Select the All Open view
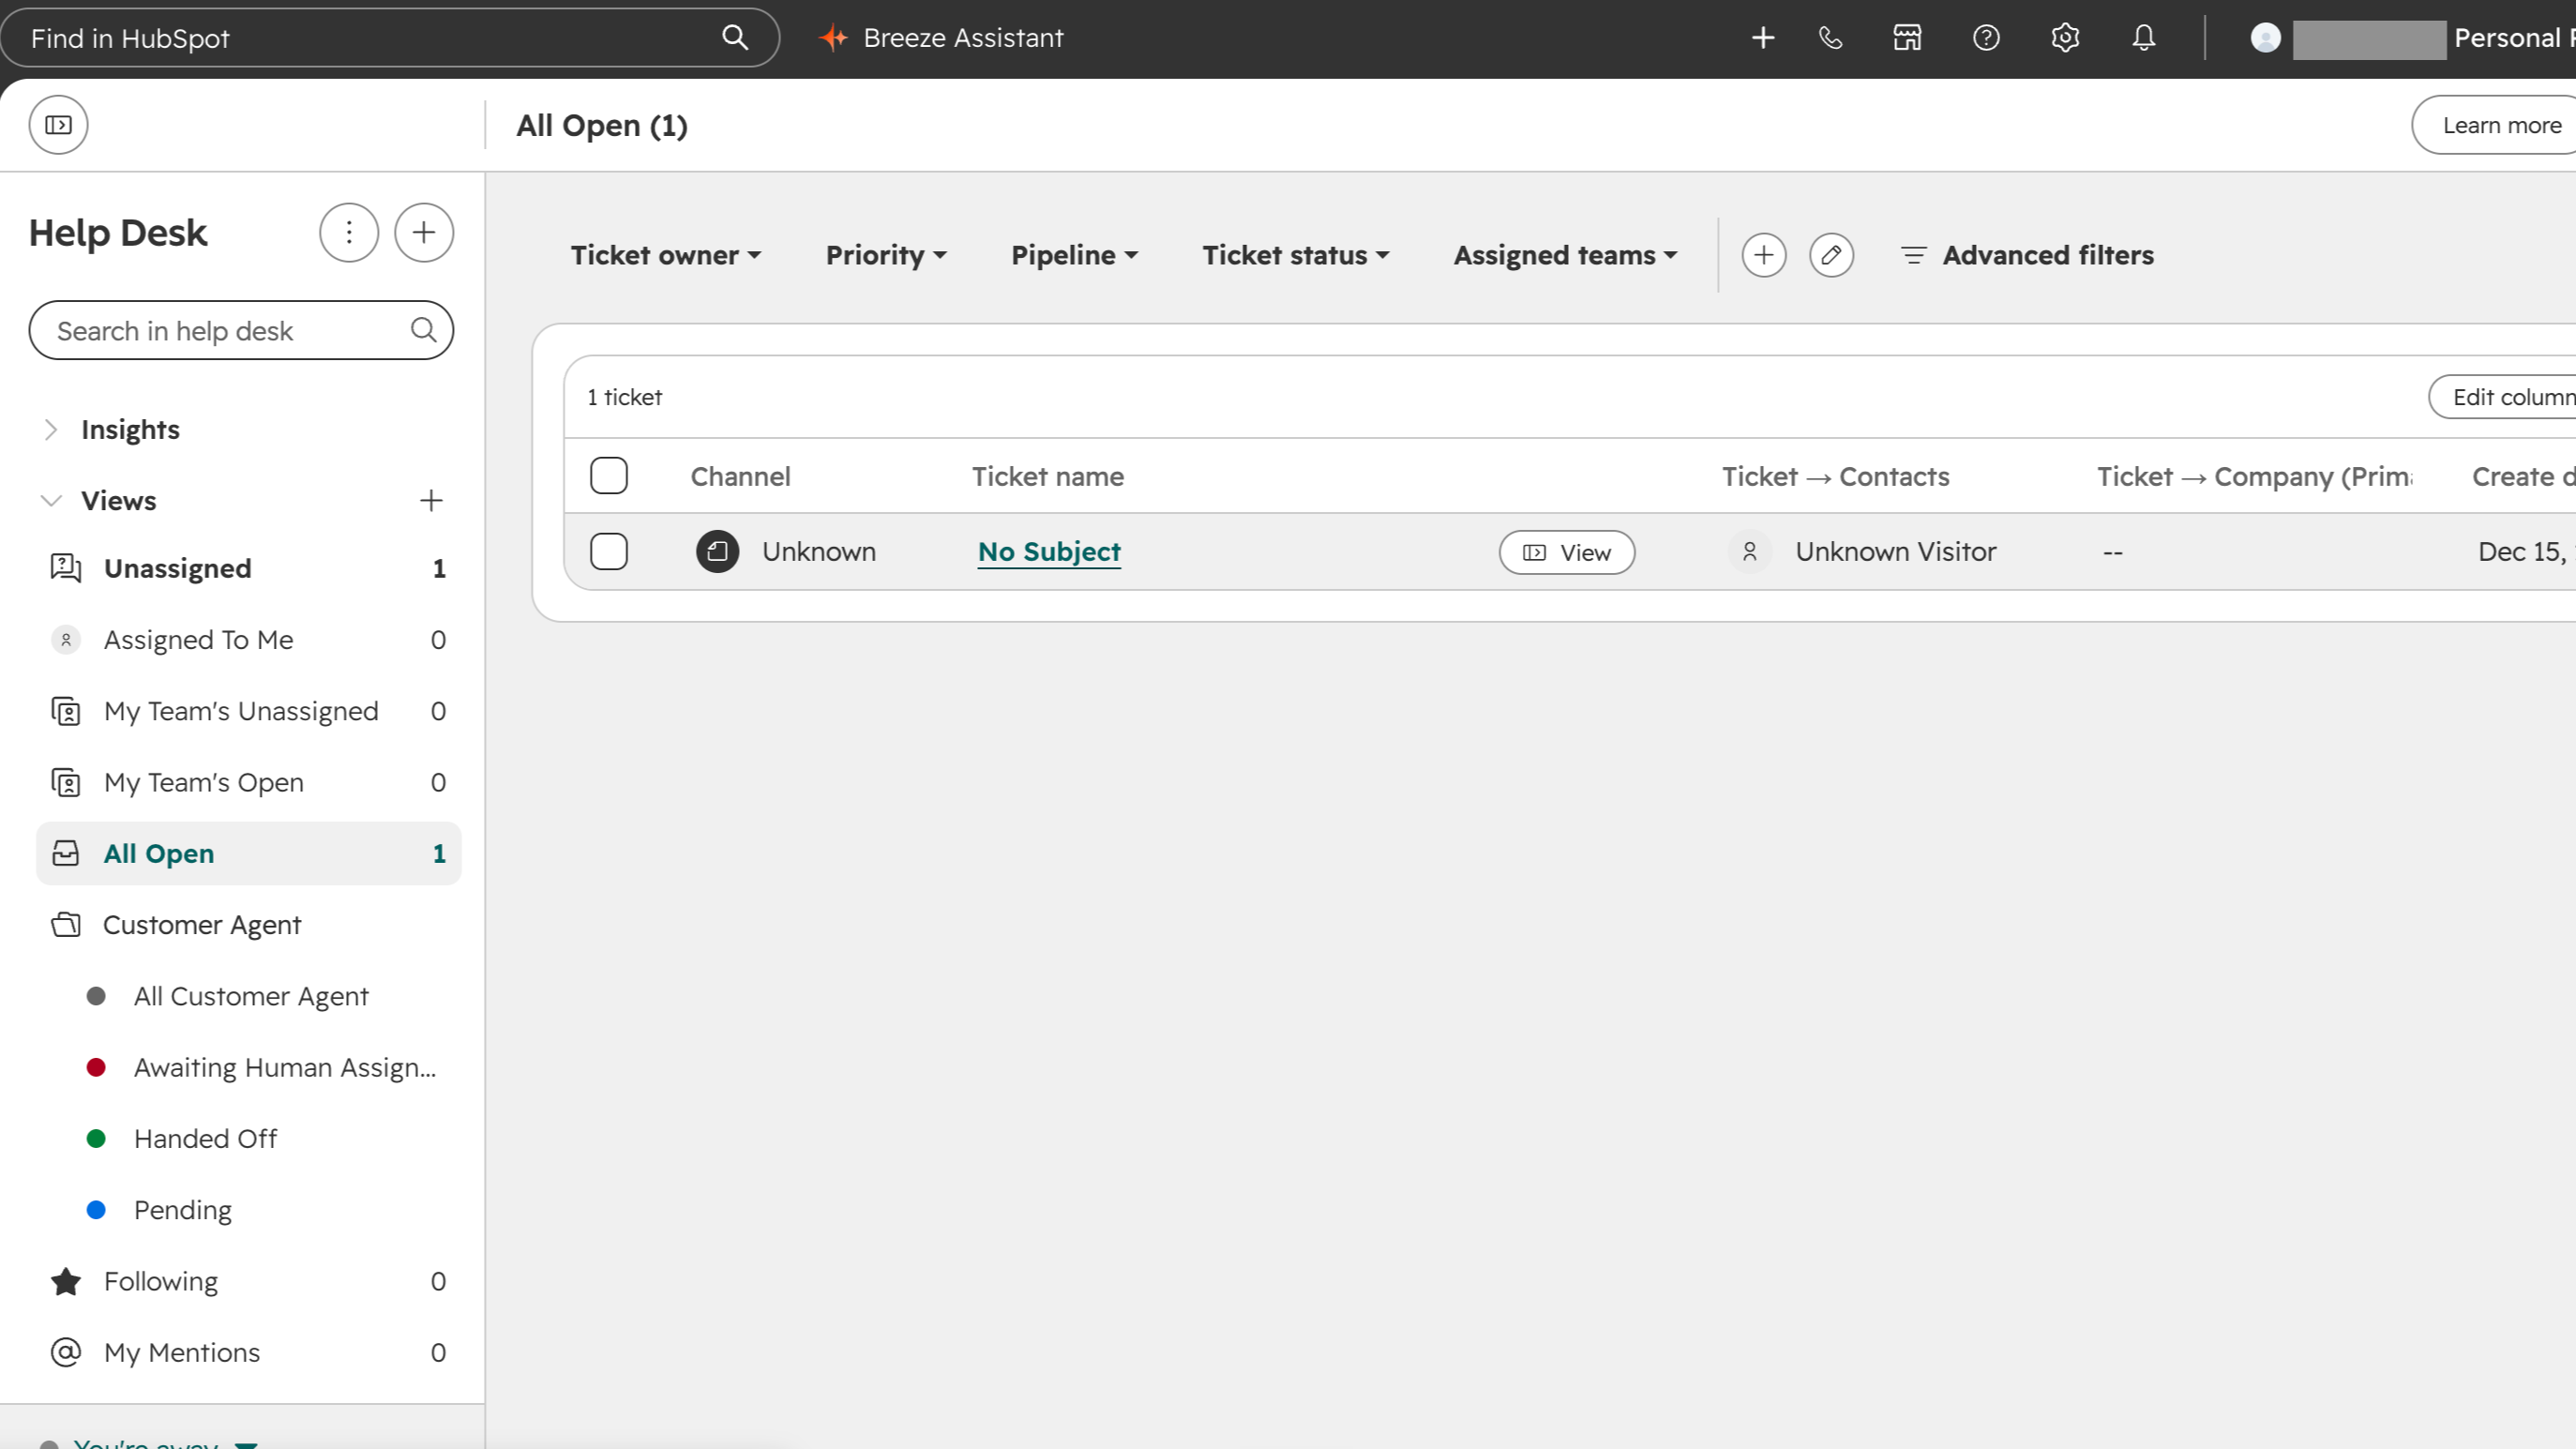The width and height of the screenshot is (2576, 1449). pos(249,853)
